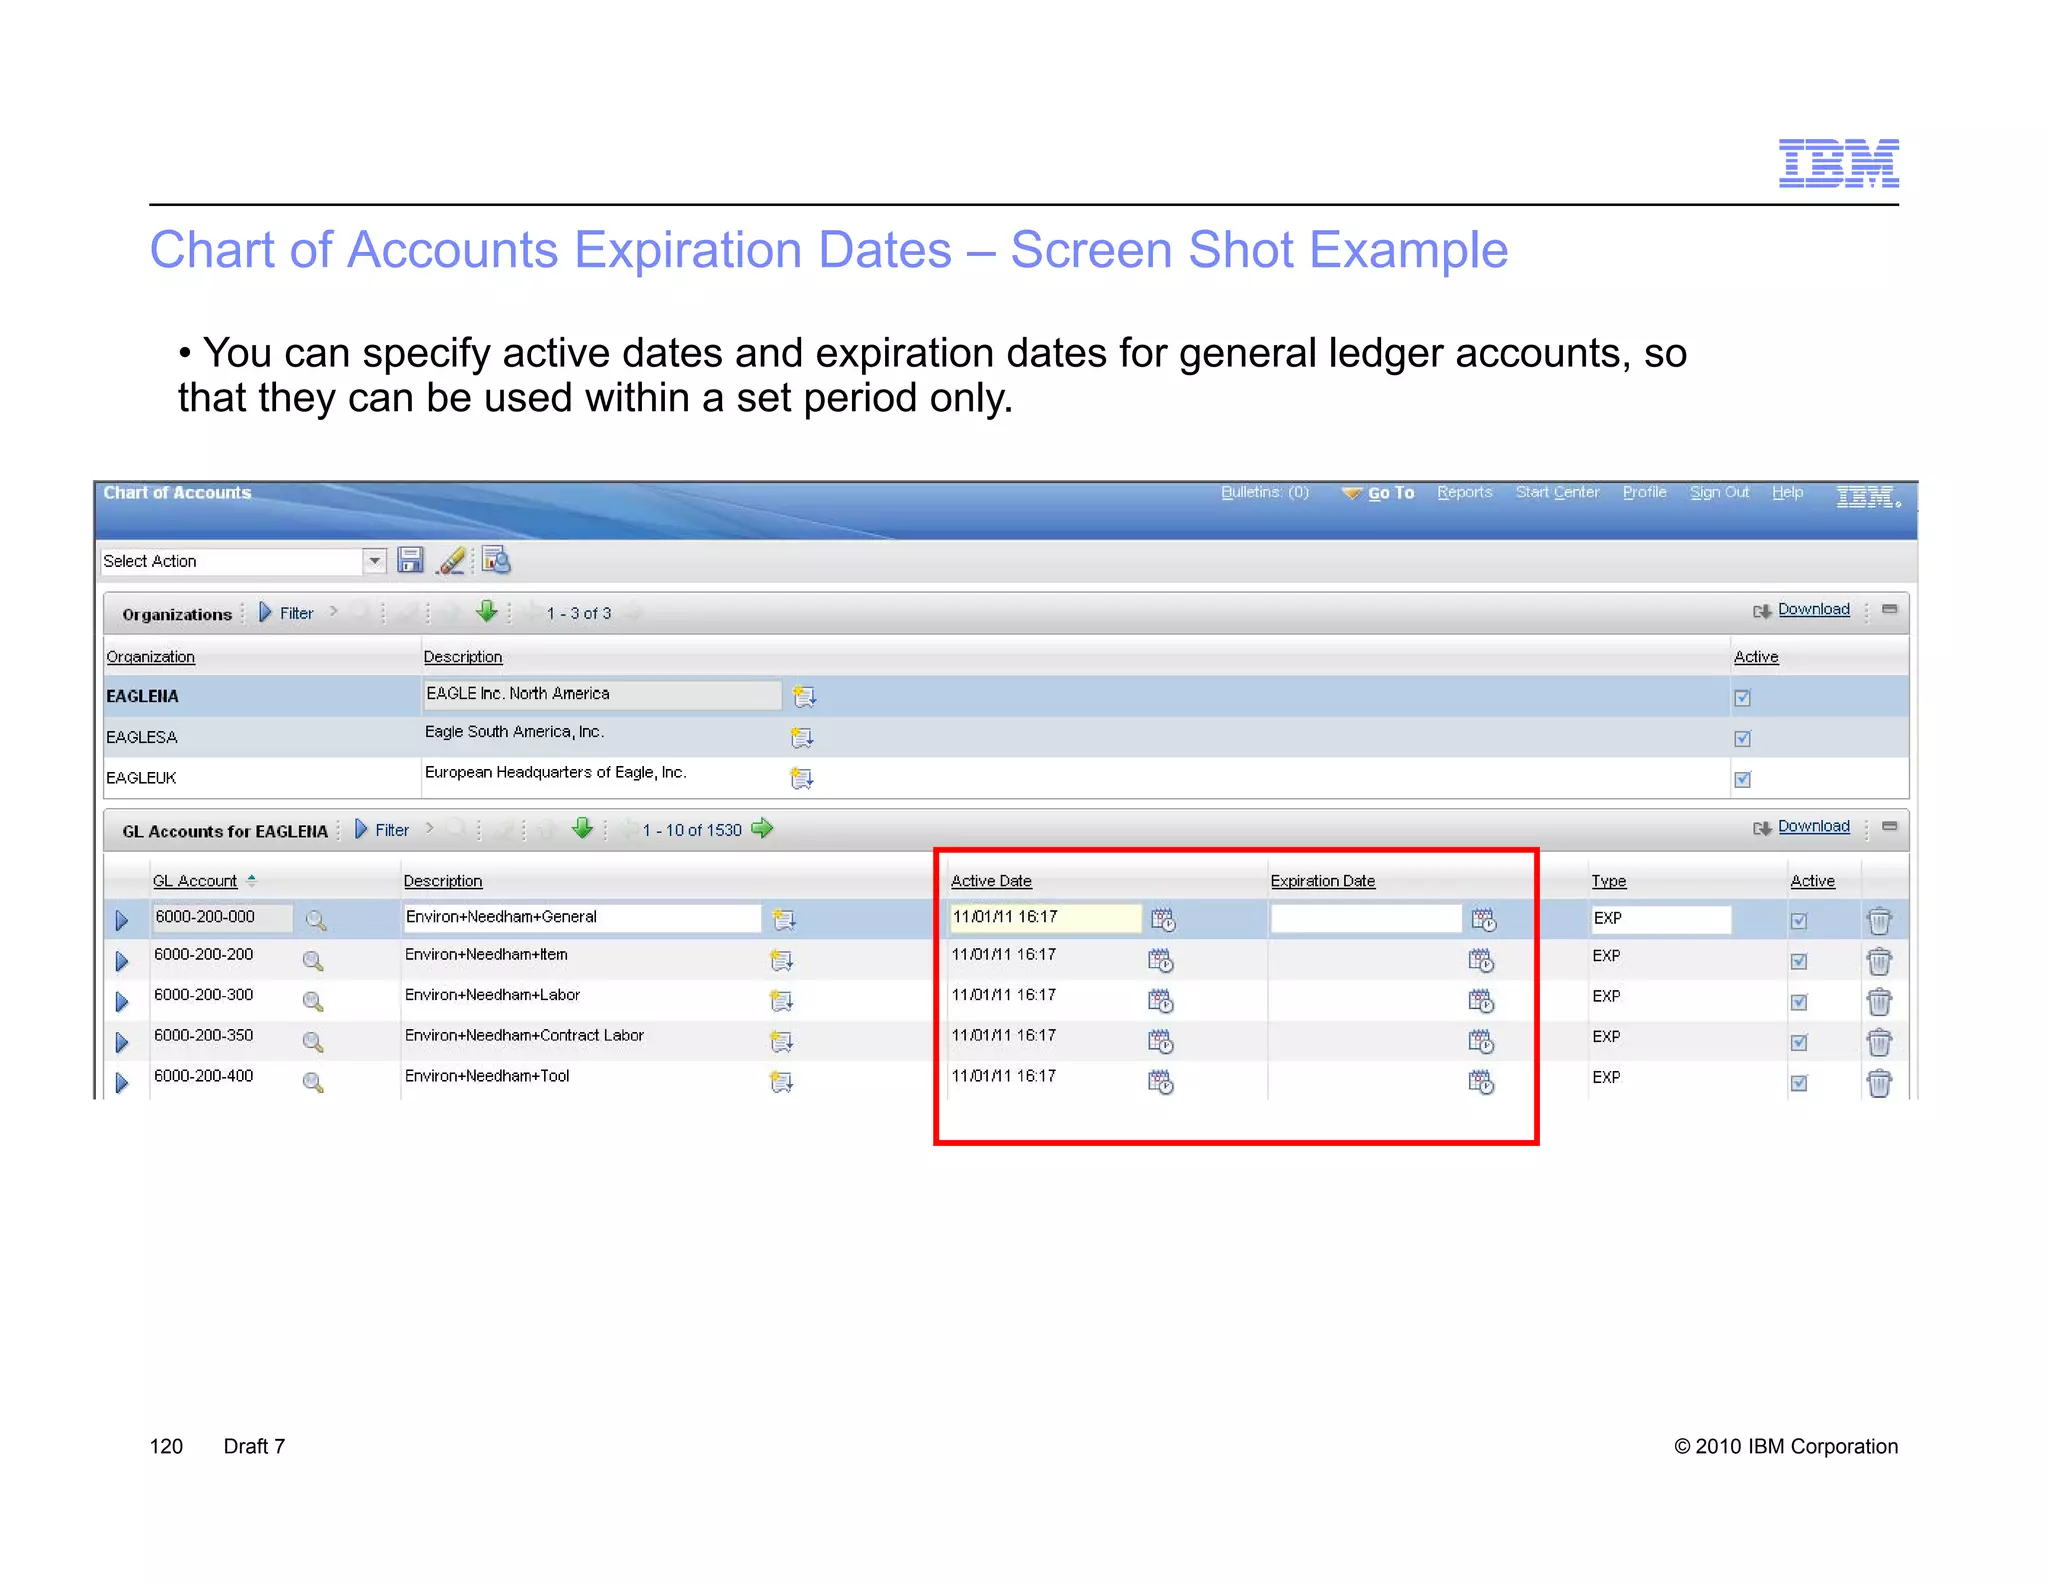
Task: Collapse the Organizations table section
Action: [x=1889, y=609]
